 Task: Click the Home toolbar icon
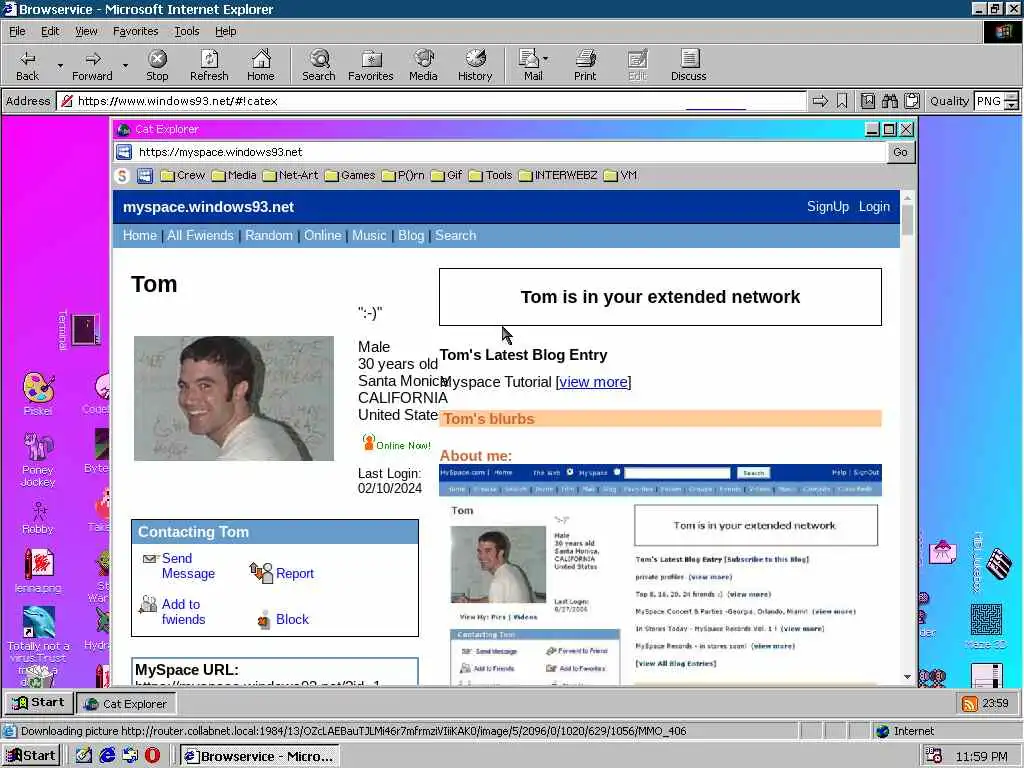[x=261, y=65]
